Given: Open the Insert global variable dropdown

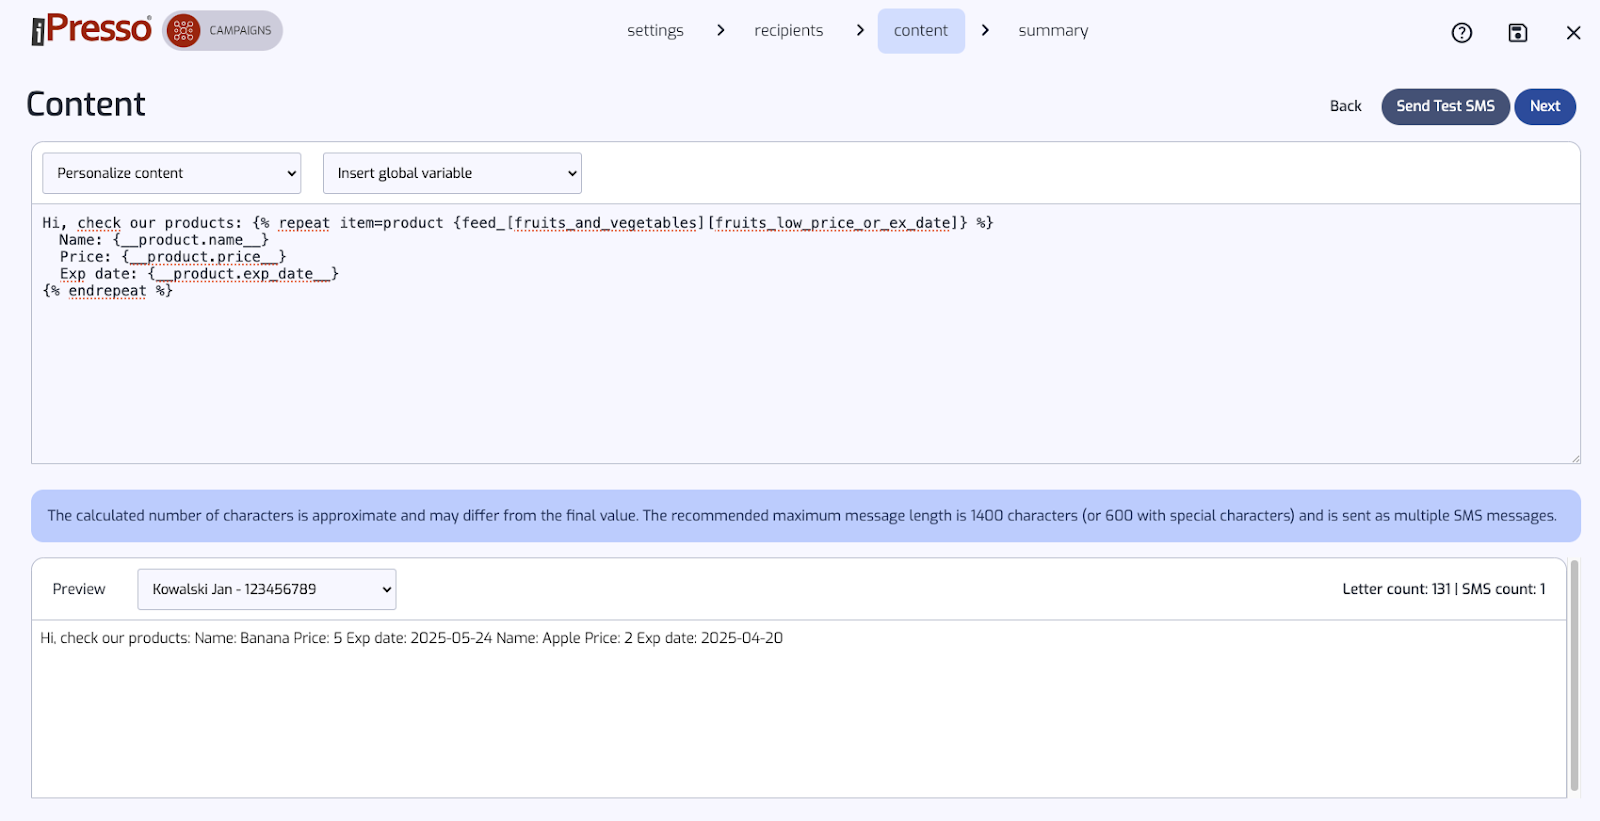Looking at the screenshot, I should (x=452, y=173).
